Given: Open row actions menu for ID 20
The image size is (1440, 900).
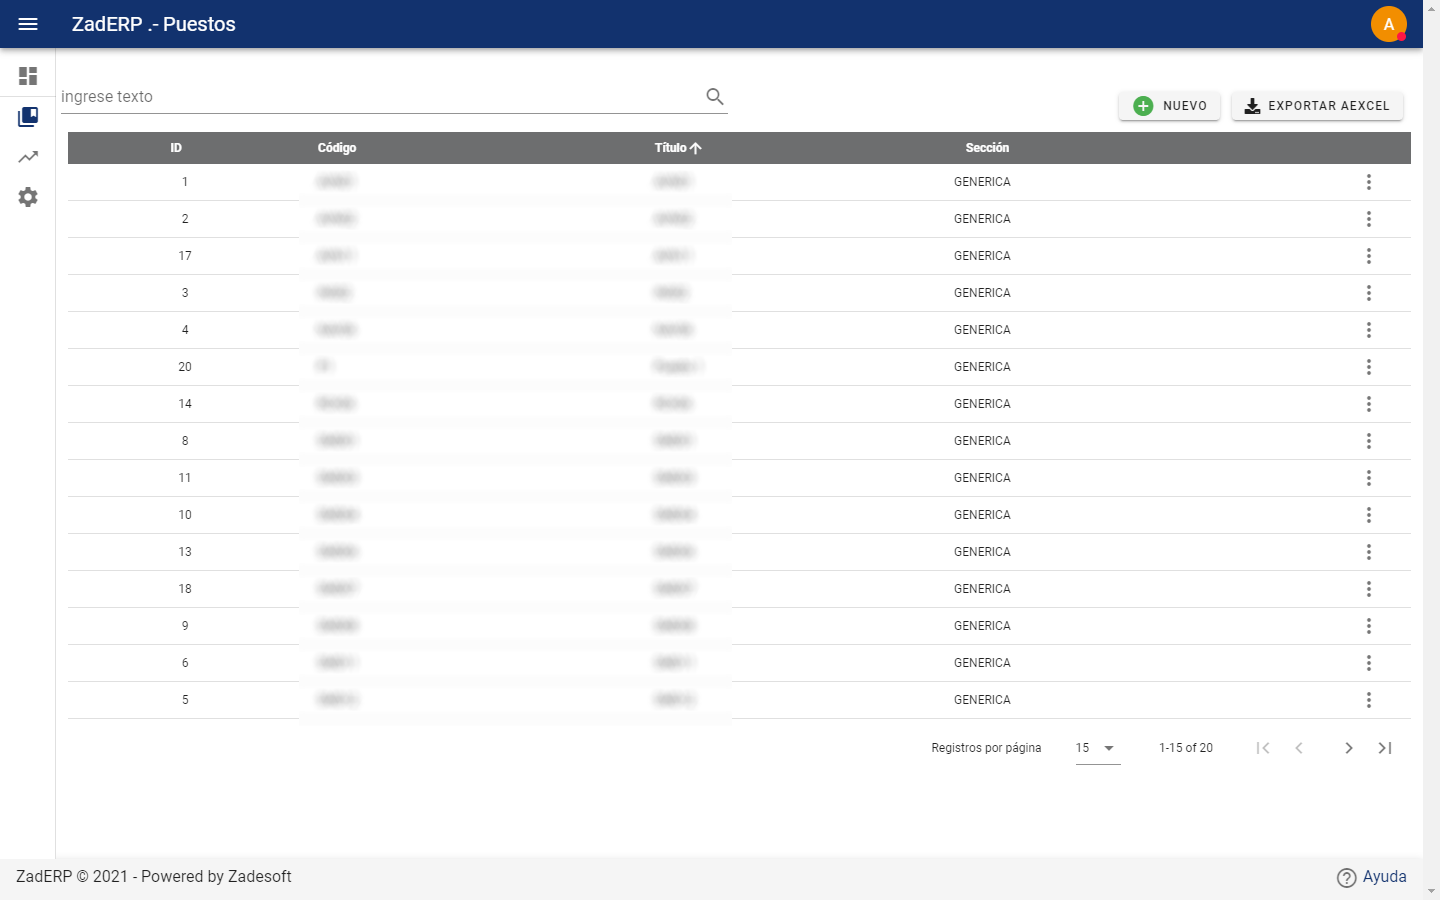Looking at the screenshot, I should pyautogui.click(x=1369, y=367).
